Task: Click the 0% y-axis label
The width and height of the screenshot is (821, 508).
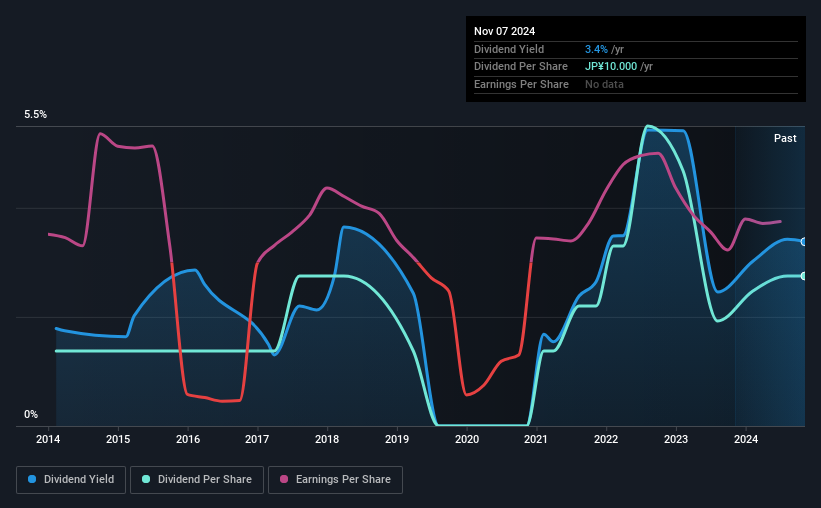Action: [x=31, y=414]
